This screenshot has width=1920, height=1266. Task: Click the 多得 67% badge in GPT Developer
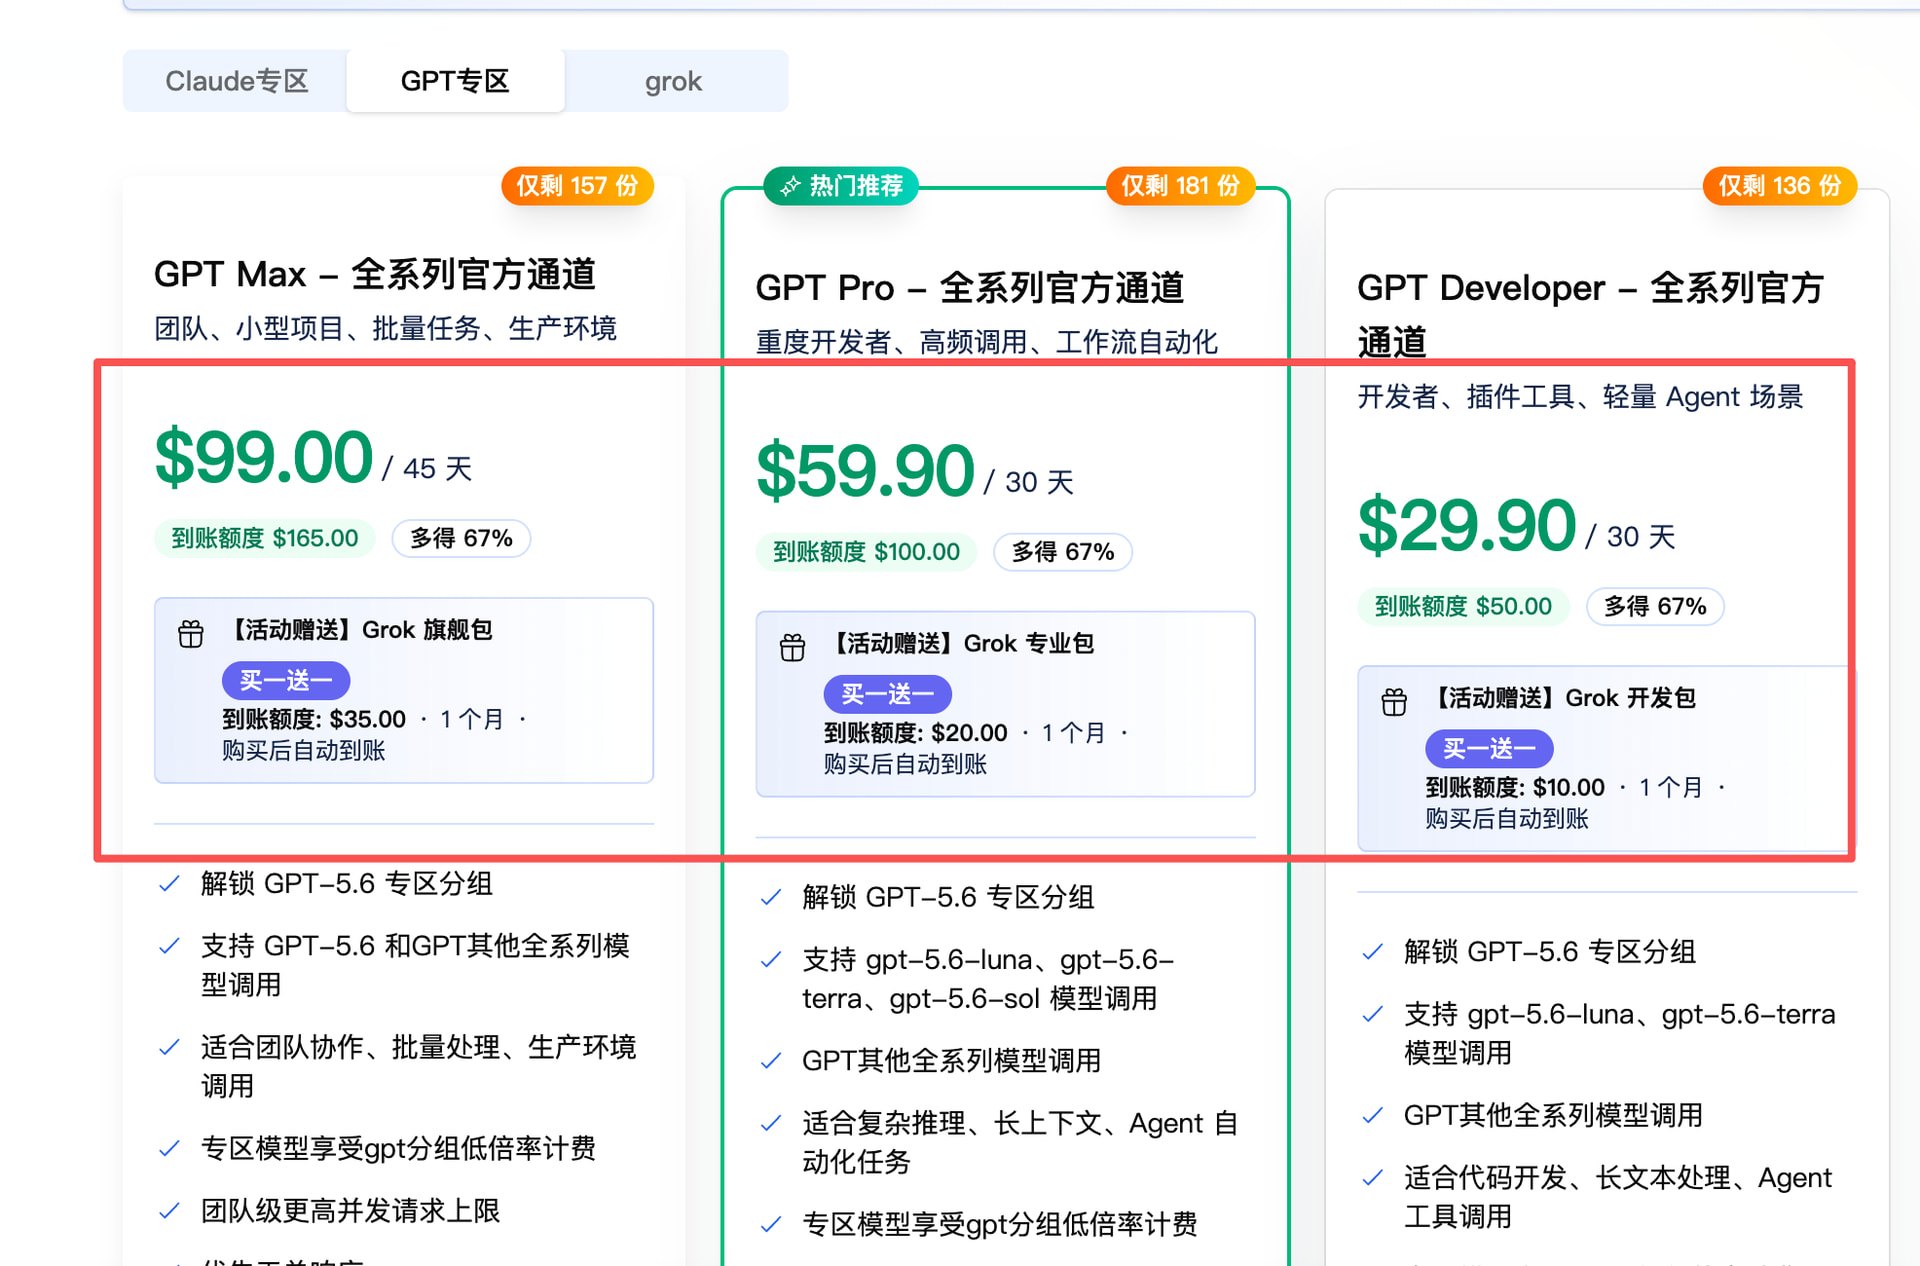(x=1656, y=606)
